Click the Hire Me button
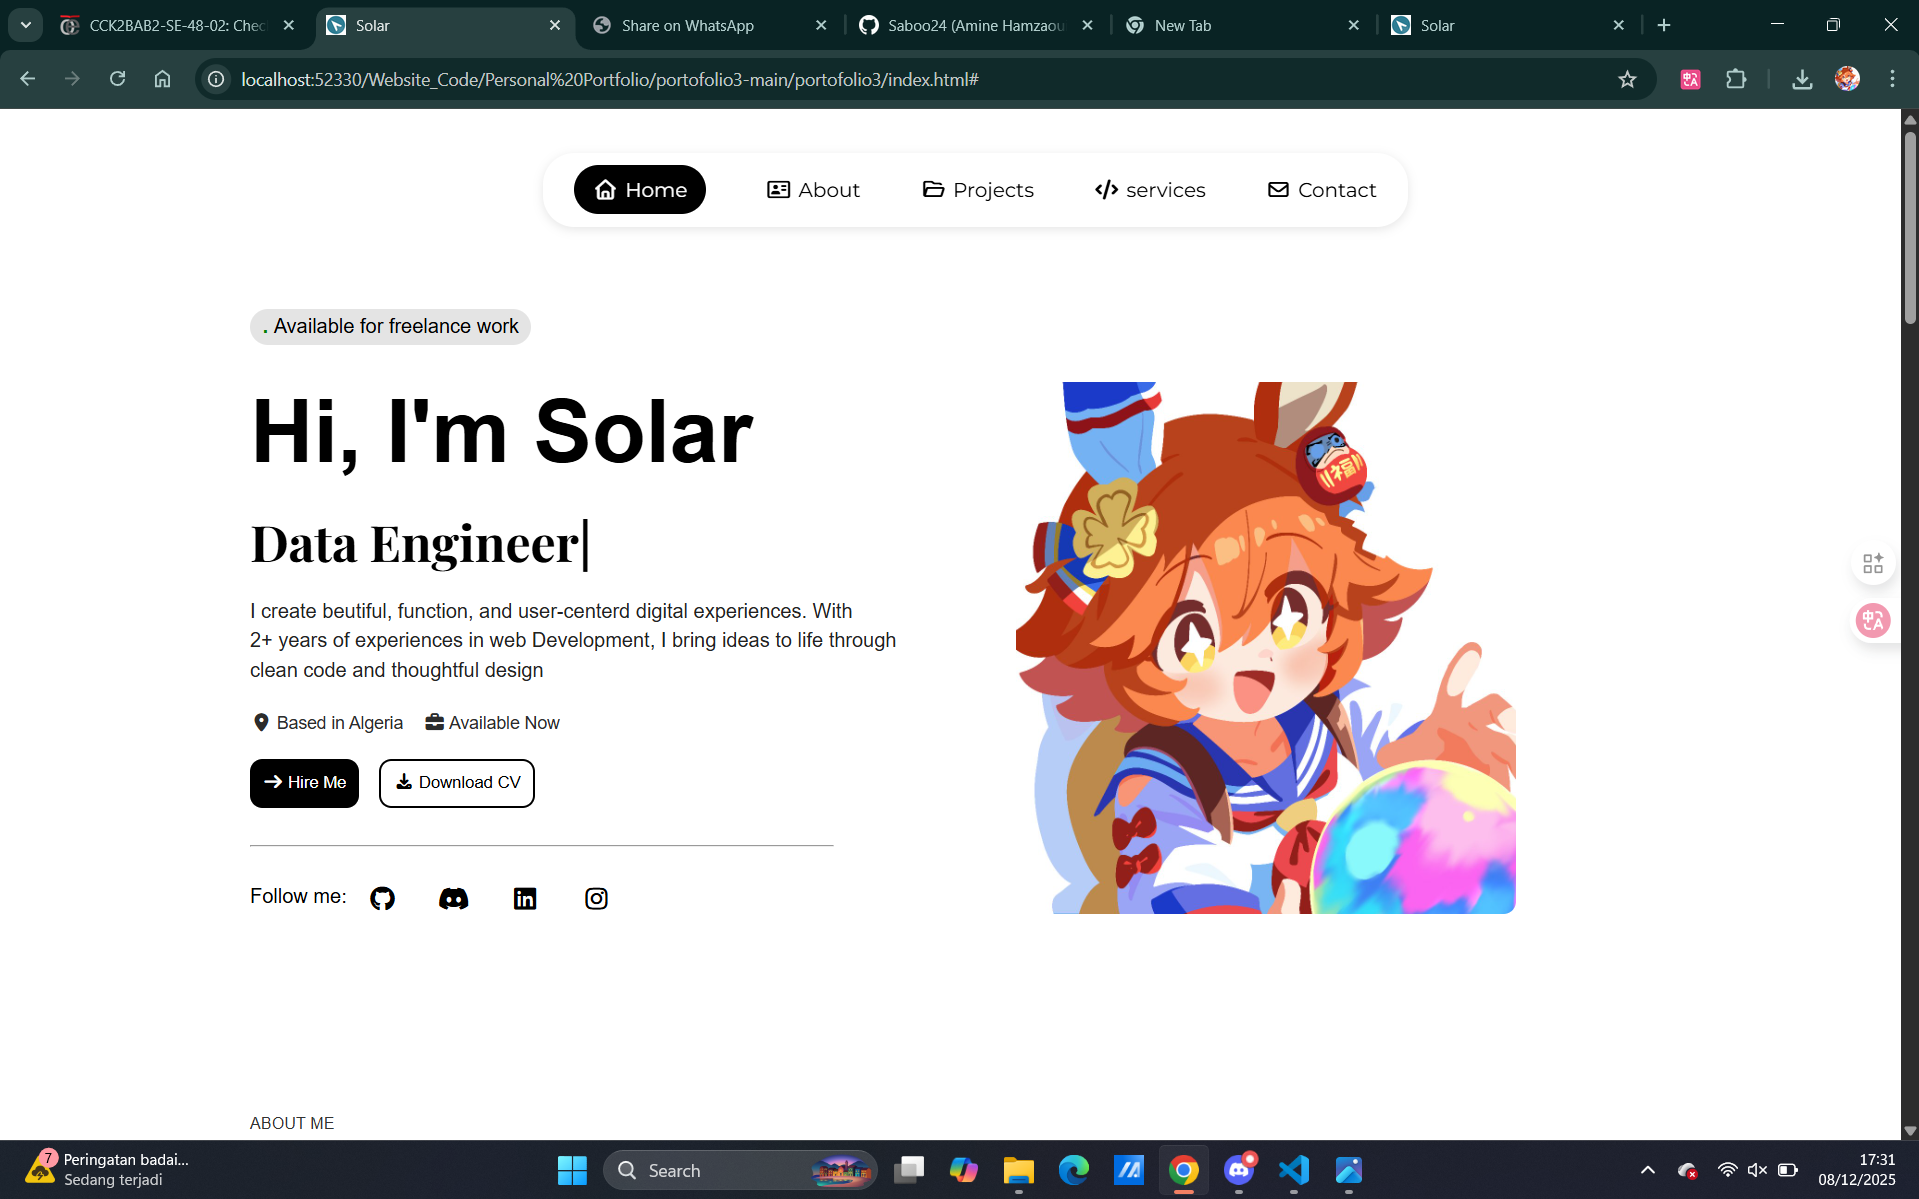 pyautogui.click(x=303, y=783)
